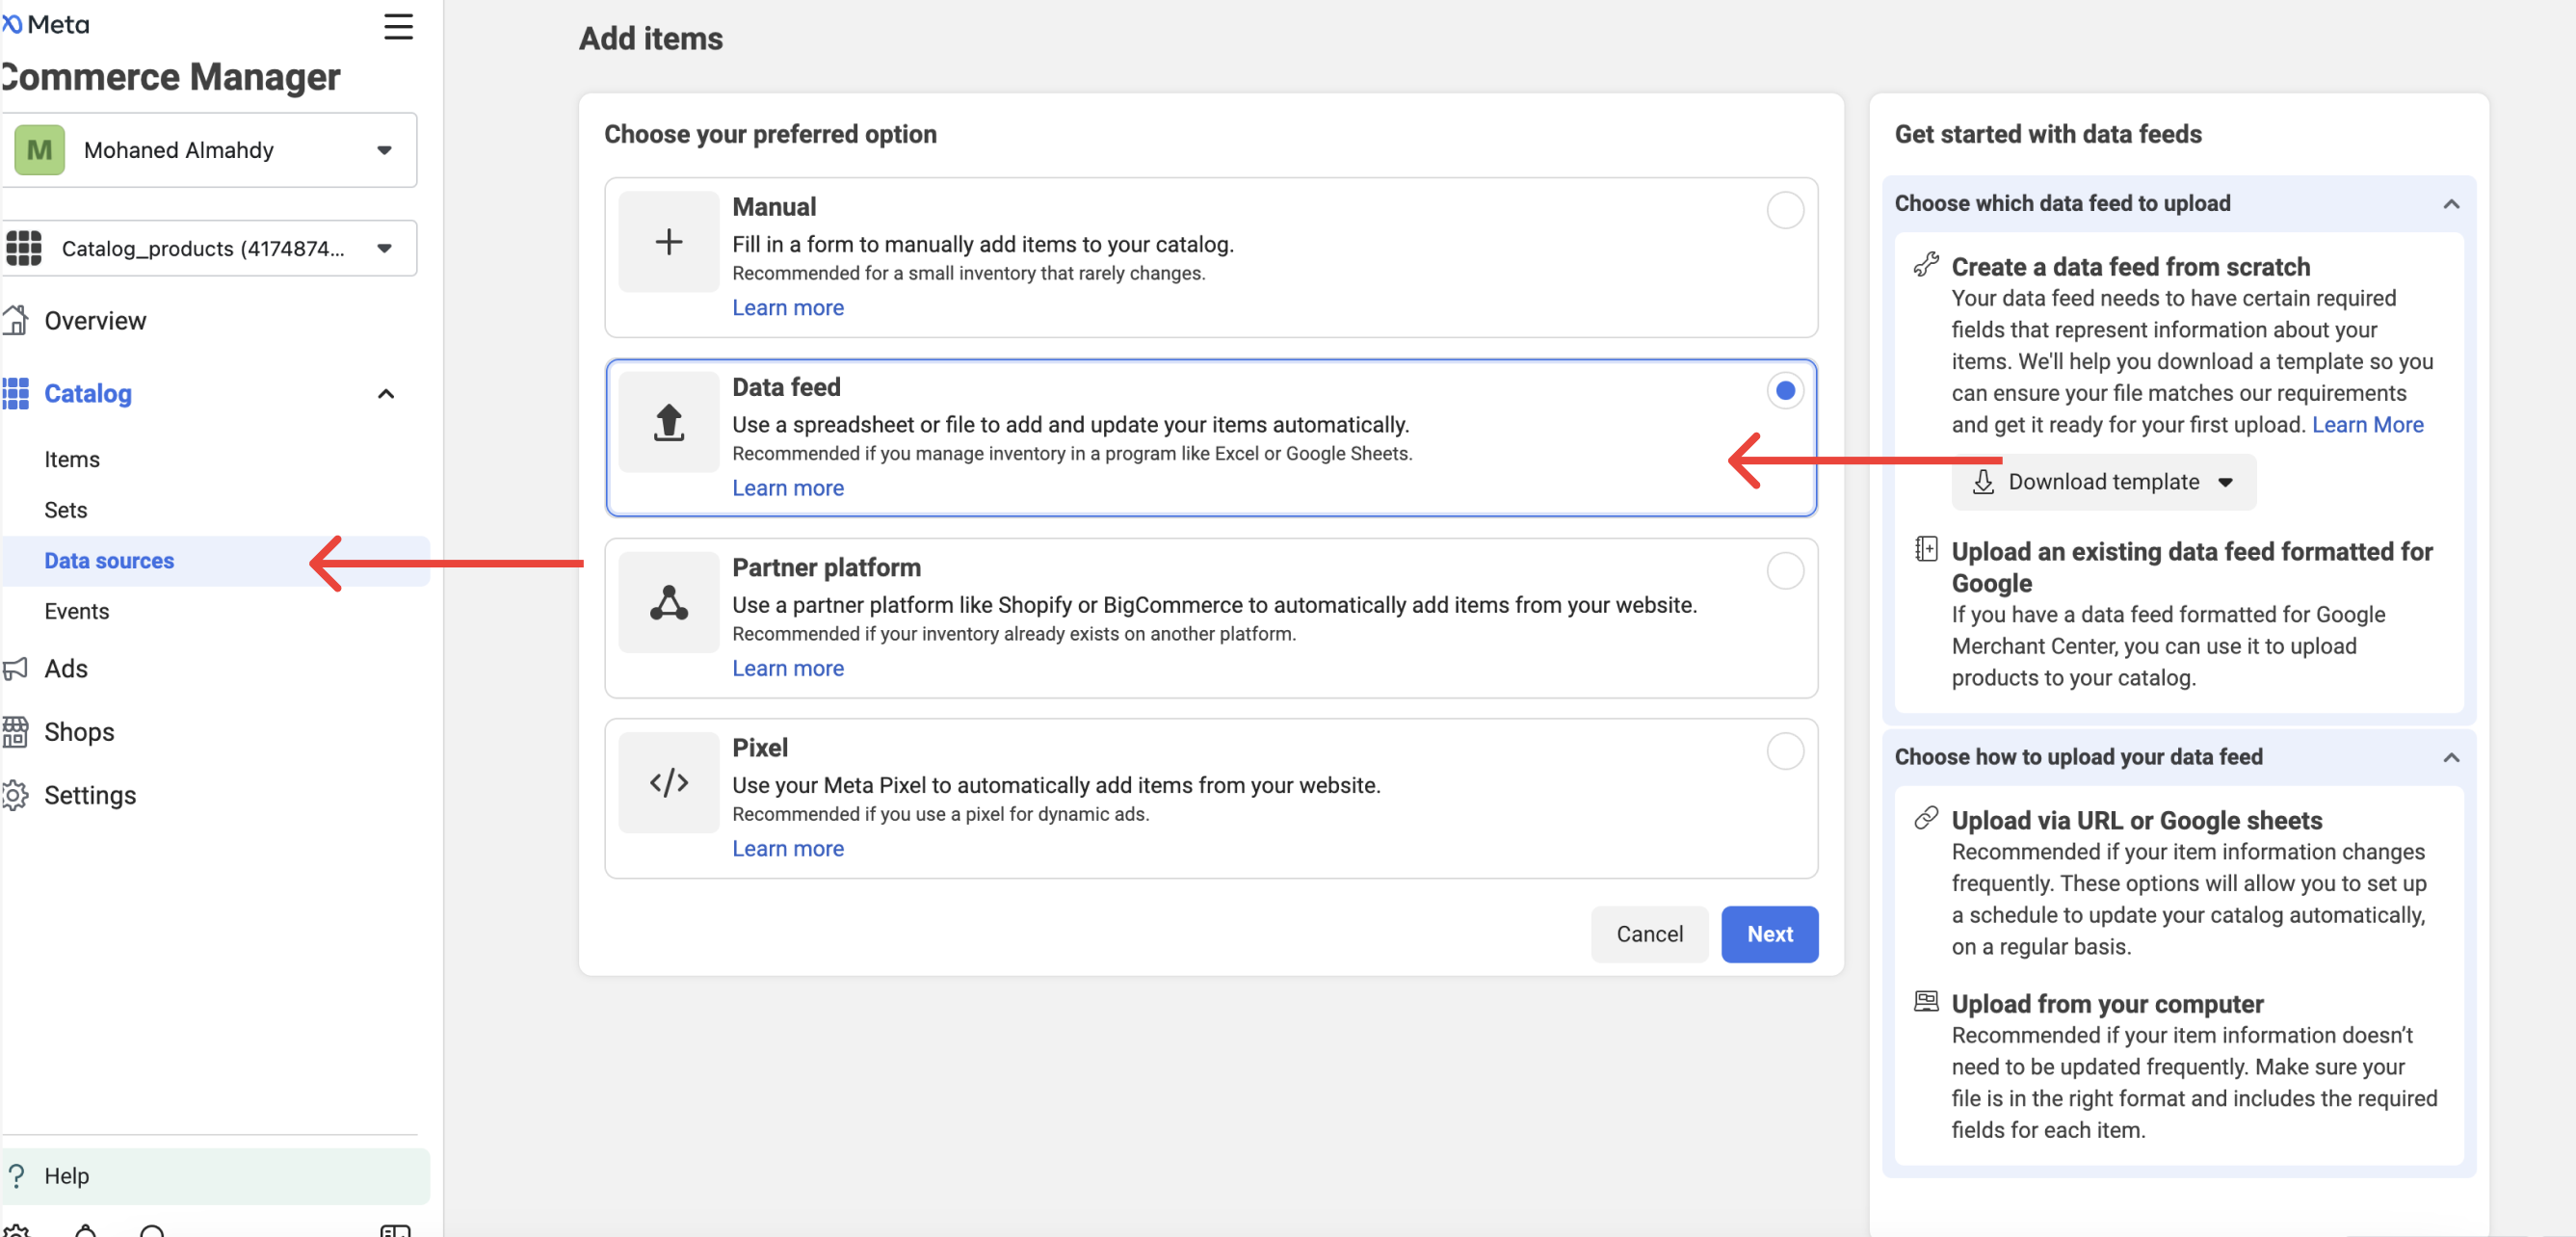Click the blue Next button
This screenshot has width=2576, height=1237.
(1768, 934)
